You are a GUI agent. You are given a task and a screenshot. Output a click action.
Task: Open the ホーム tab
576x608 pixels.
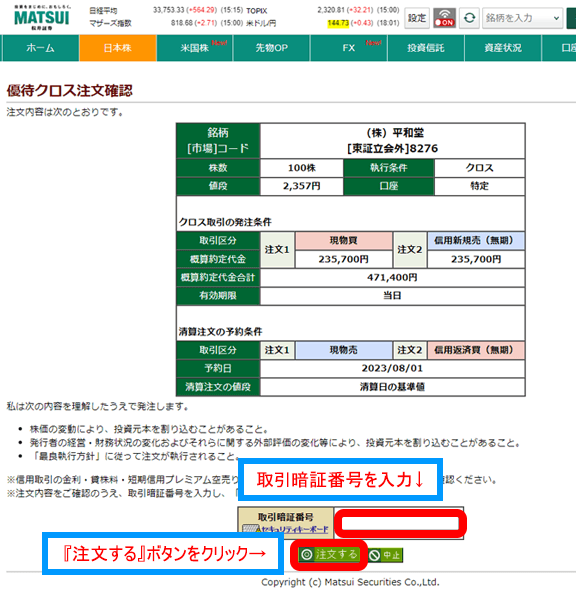pos(40,48)
